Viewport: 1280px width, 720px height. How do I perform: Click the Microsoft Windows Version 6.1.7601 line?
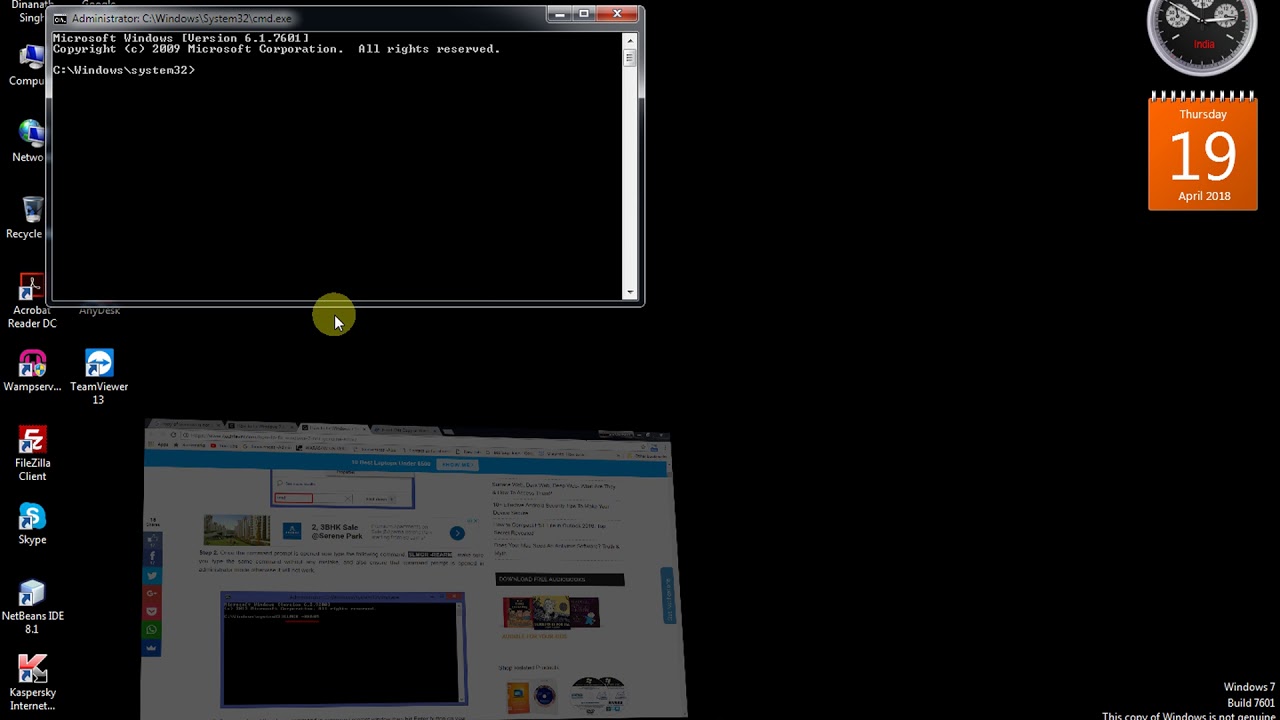tap(181, 38)
